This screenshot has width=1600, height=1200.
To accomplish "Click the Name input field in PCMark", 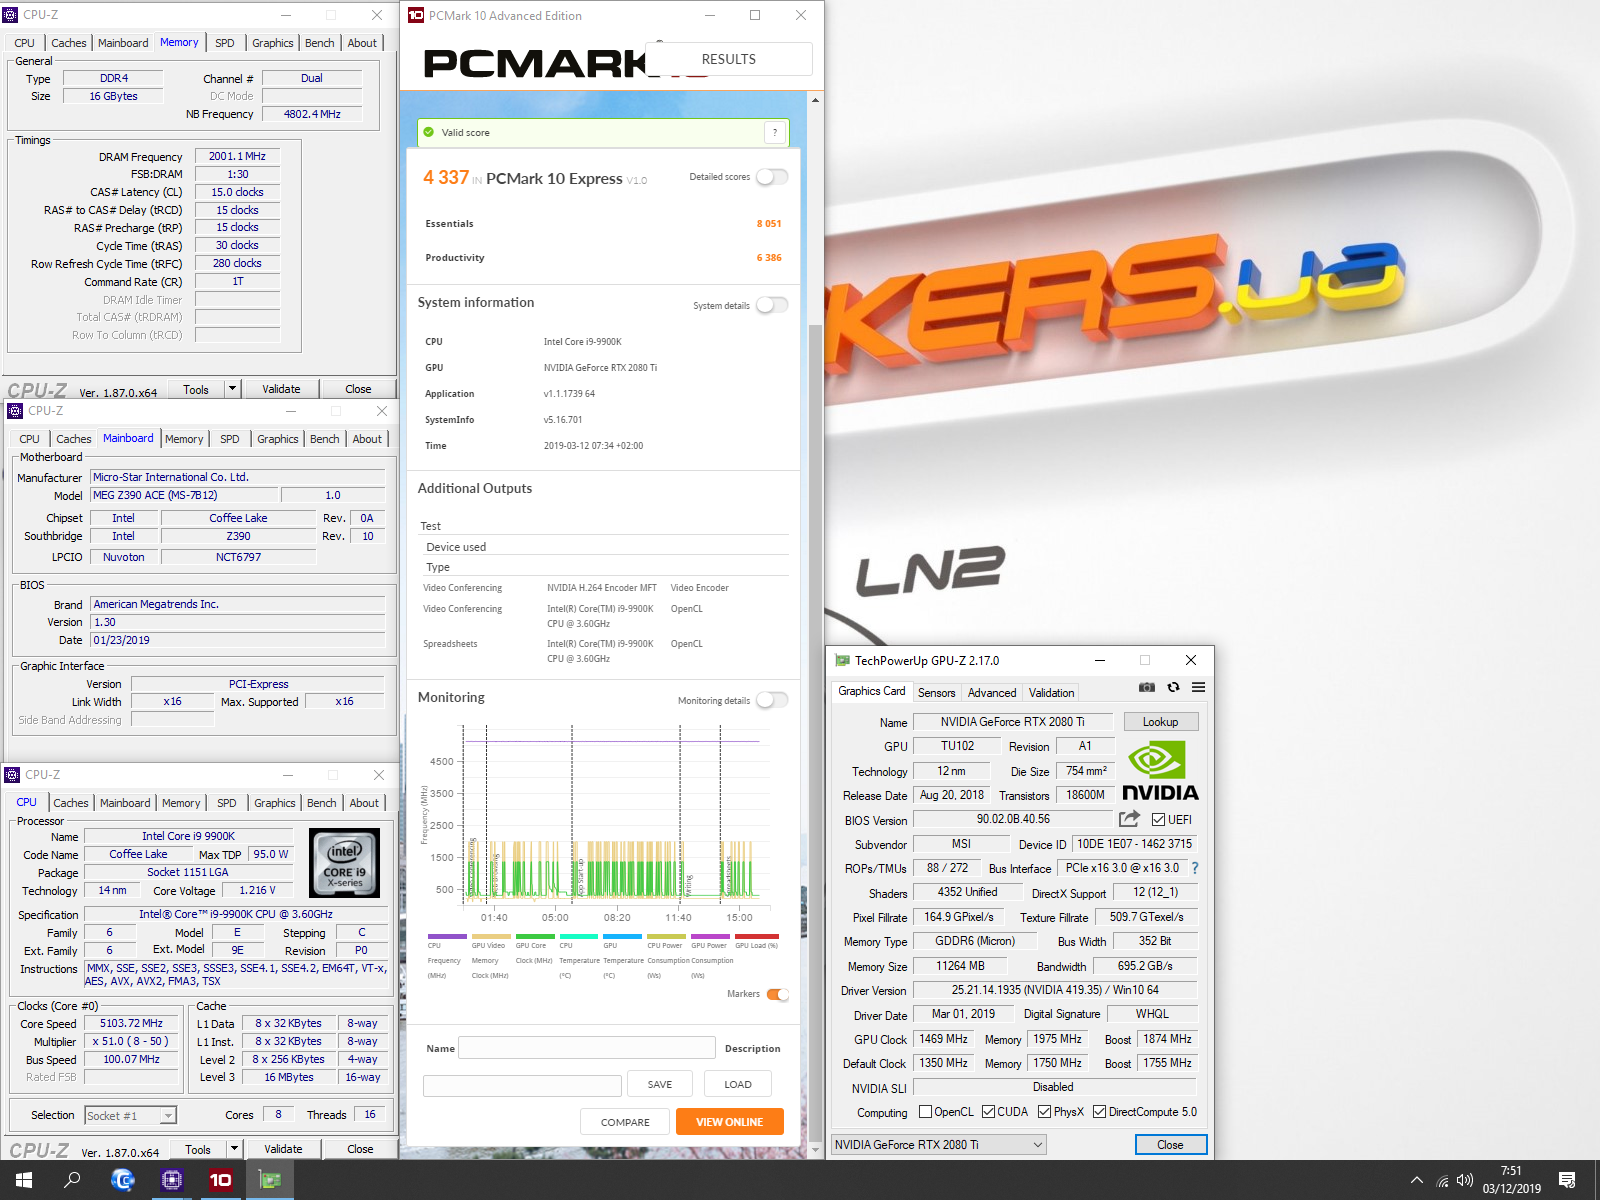I will pos(587,1048).
